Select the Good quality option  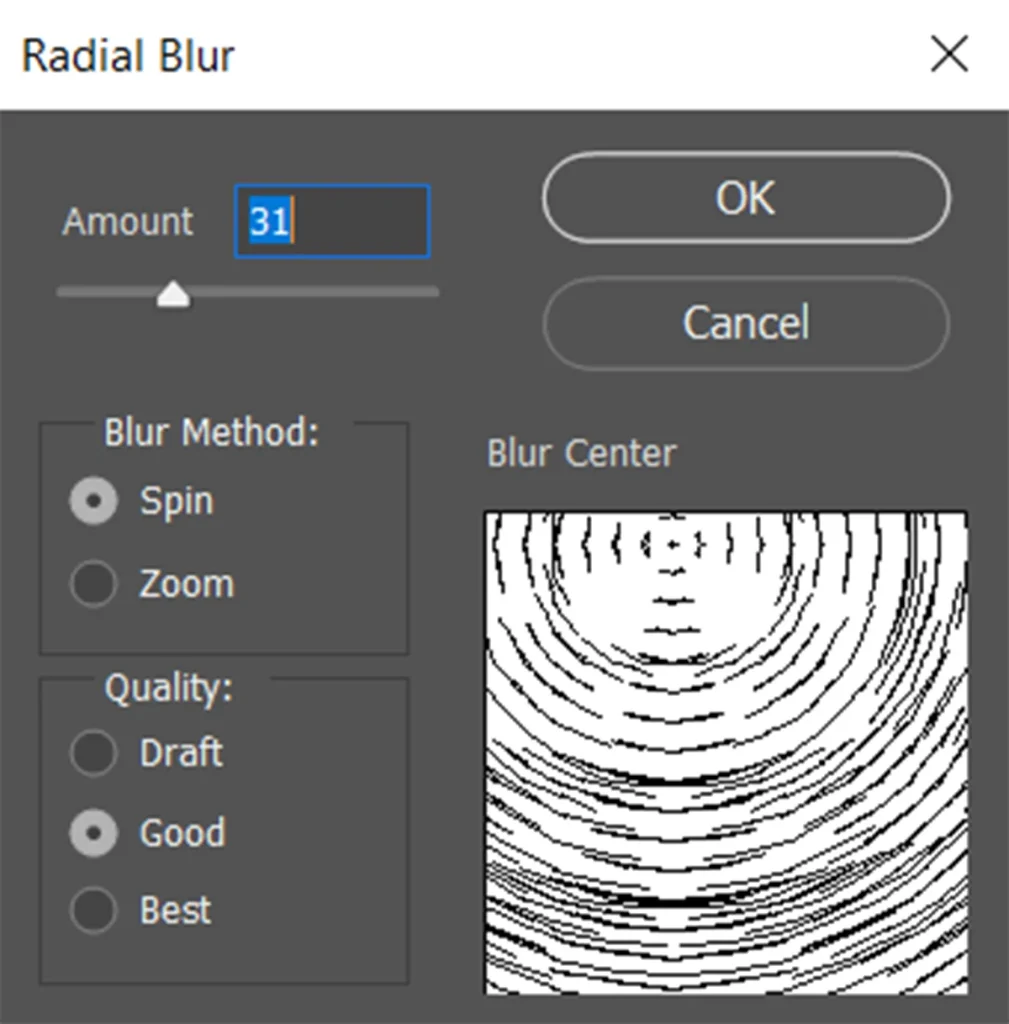coord(93,832)
